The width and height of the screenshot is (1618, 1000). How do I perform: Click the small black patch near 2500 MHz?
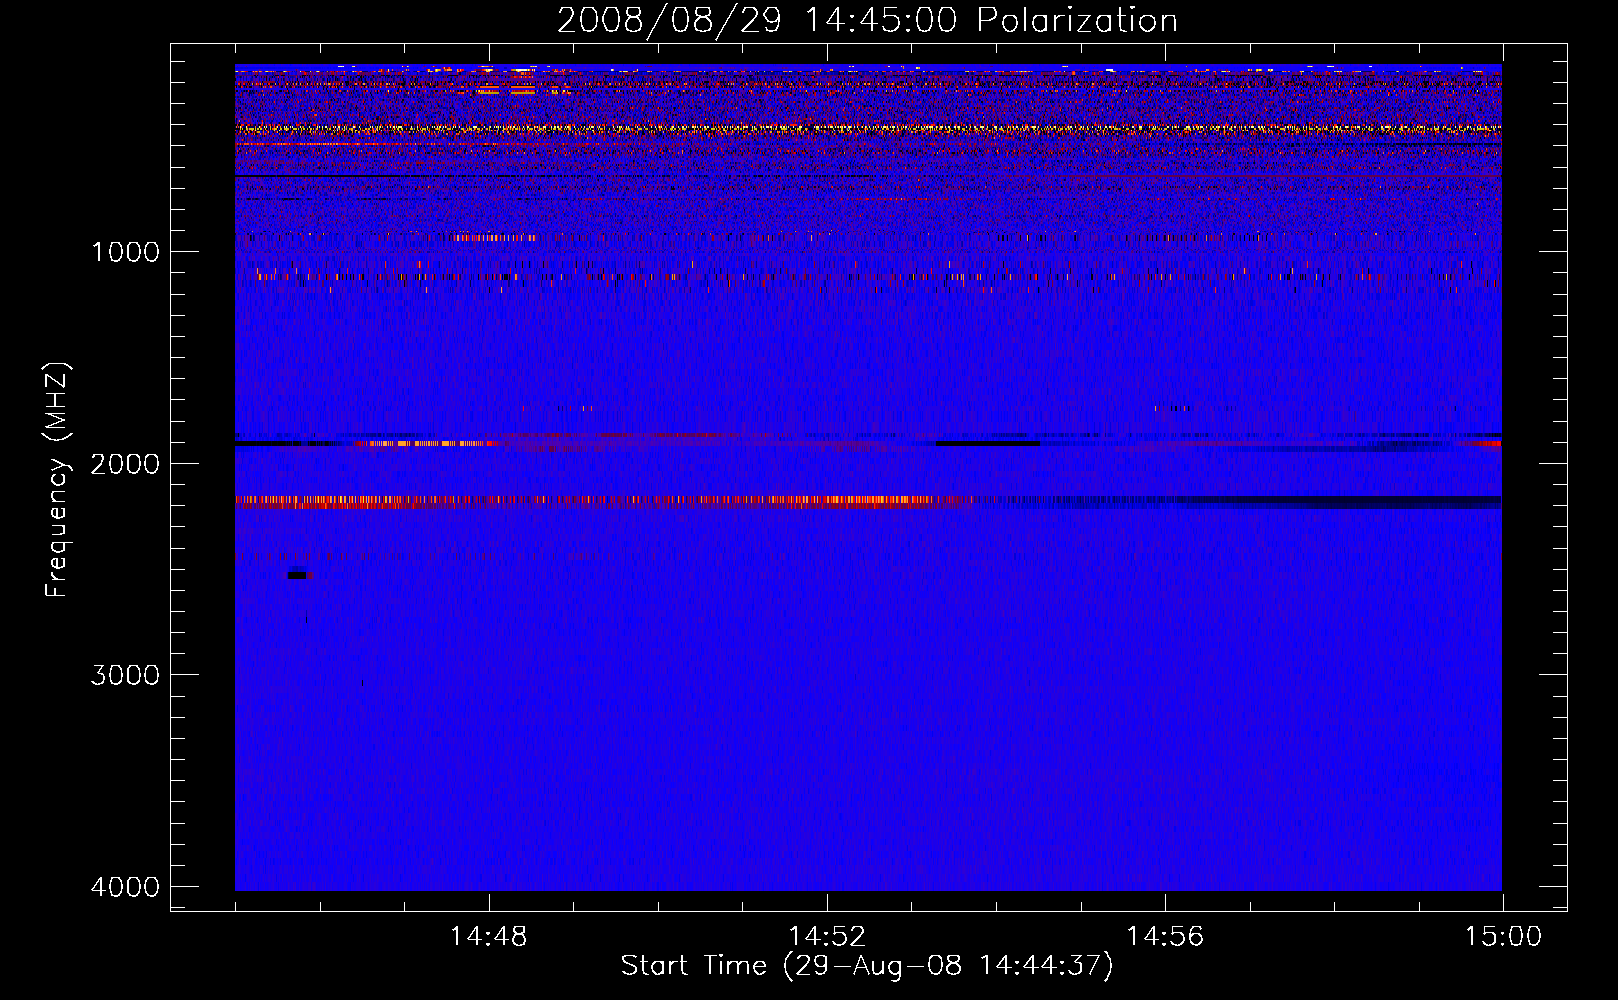[x=297, y=575]
